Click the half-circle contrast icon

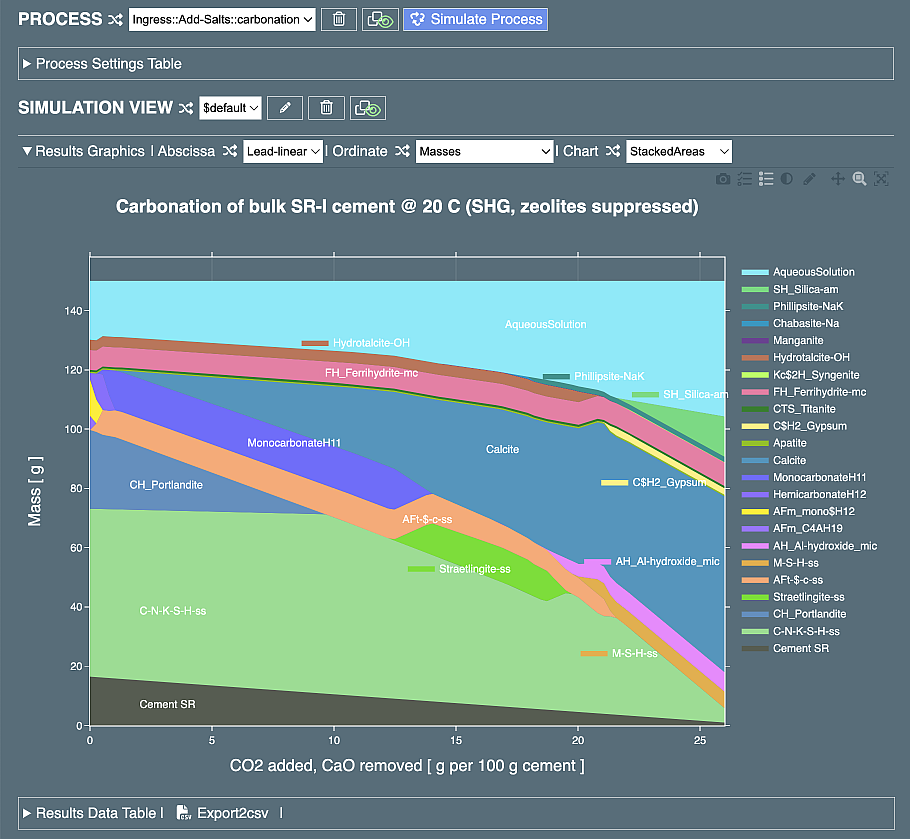click(x=787, y=179)
